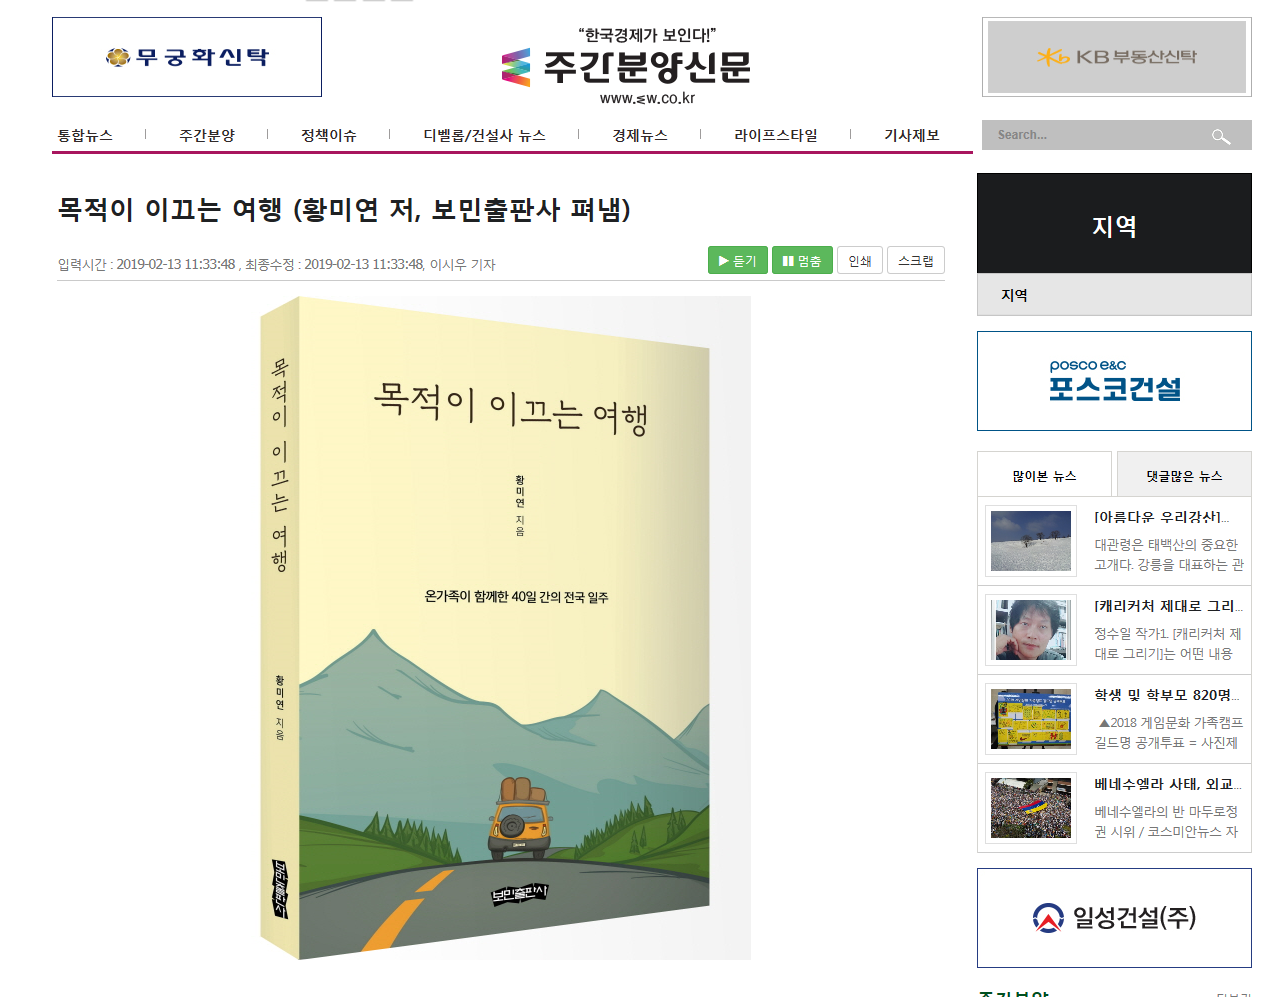Open the 주간분양신문 site logo

(627, 67)
